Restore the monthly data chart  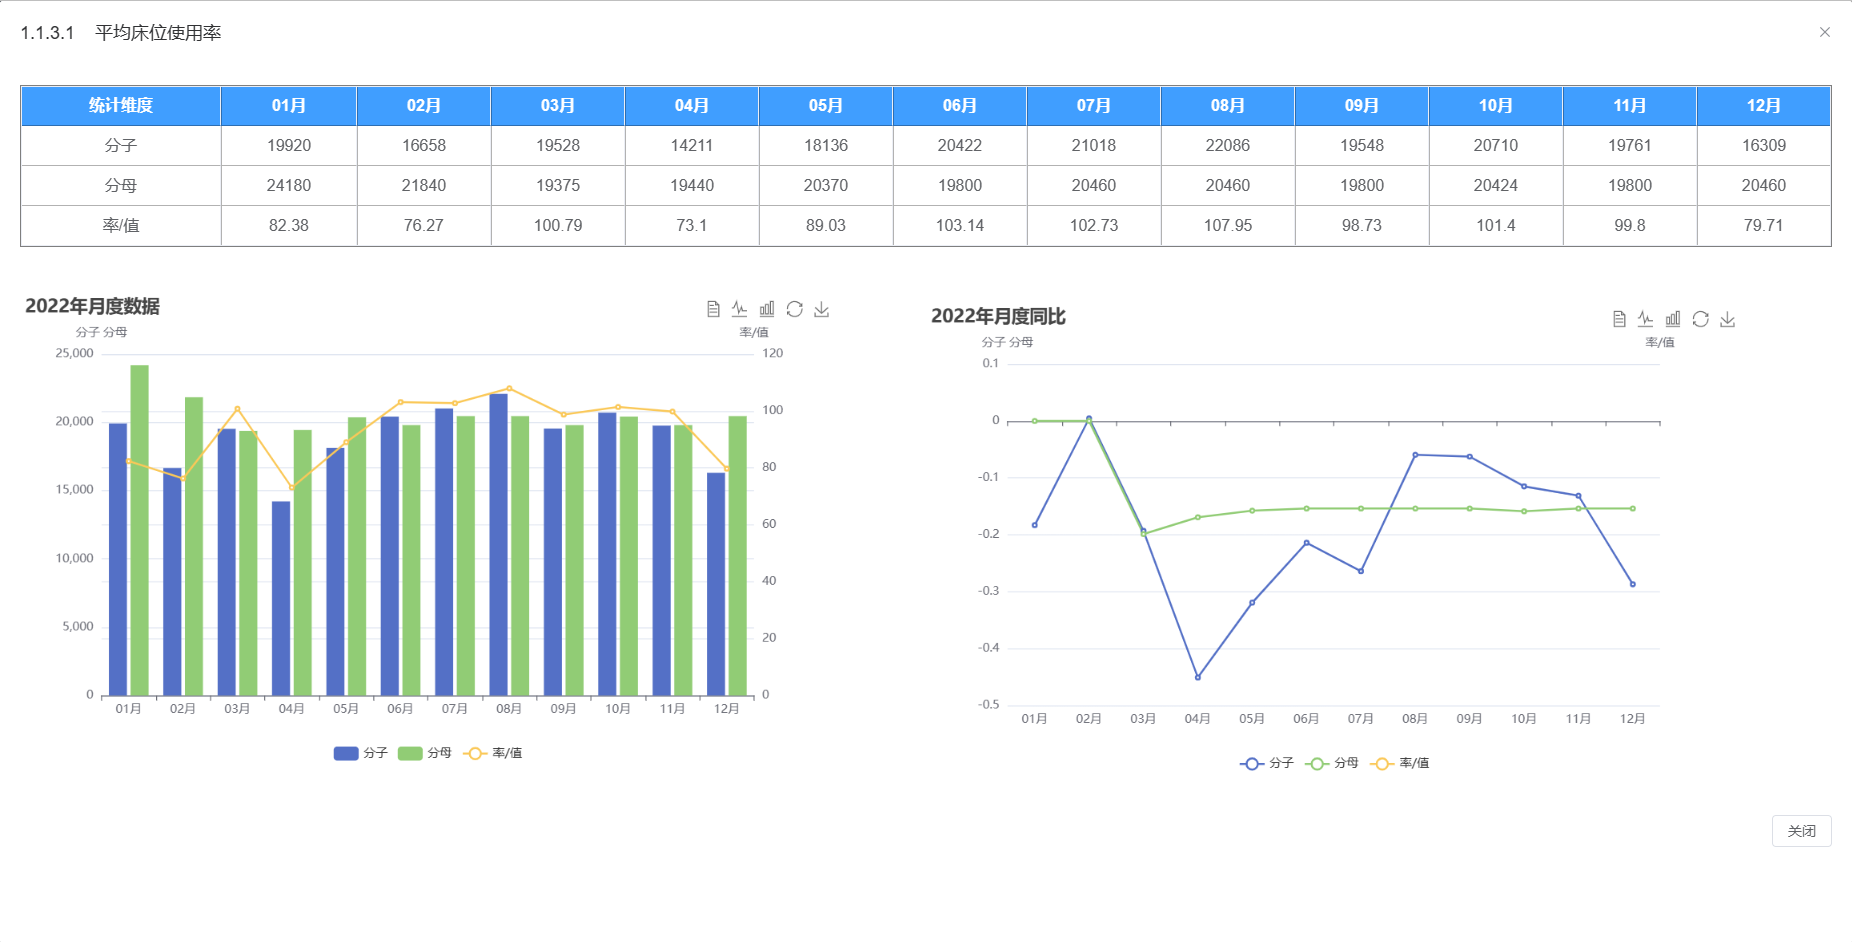[x=795, y=309]
